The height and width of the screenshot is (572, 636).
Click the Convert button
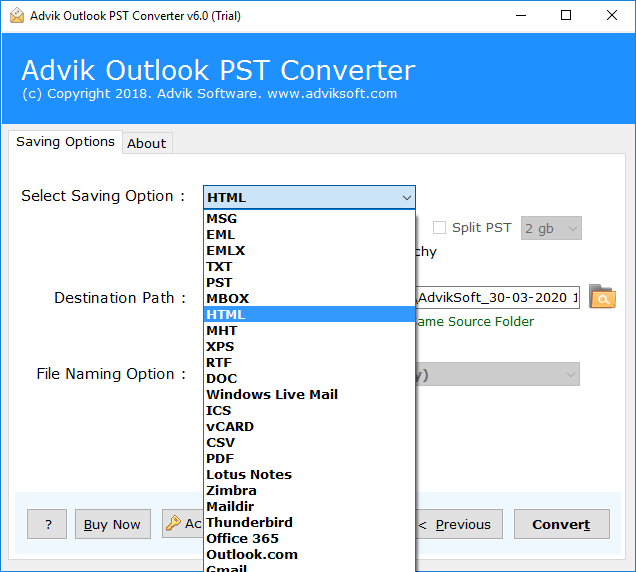tap(561, 524)
